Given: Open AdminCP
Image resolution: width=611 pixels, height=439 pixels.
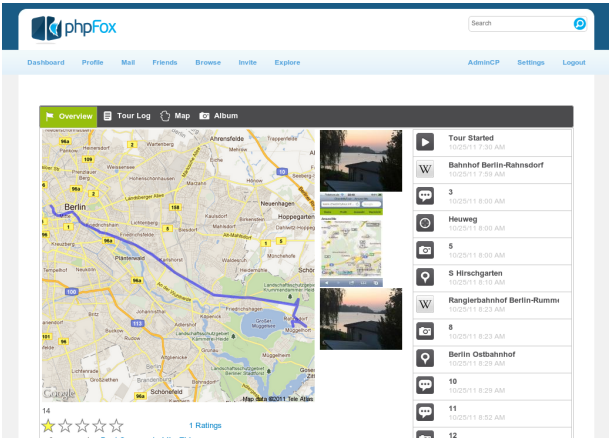Looking at the screenshot, I should [484, 62].
